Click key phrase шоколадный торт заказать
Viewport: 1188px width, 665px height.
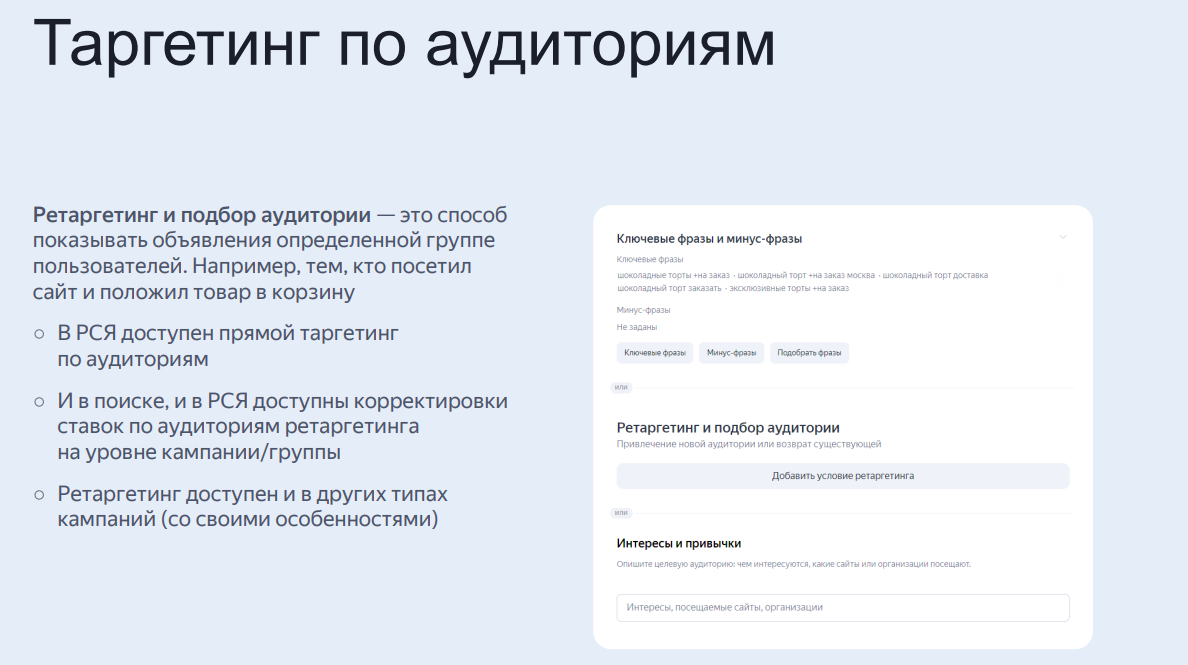669,288
